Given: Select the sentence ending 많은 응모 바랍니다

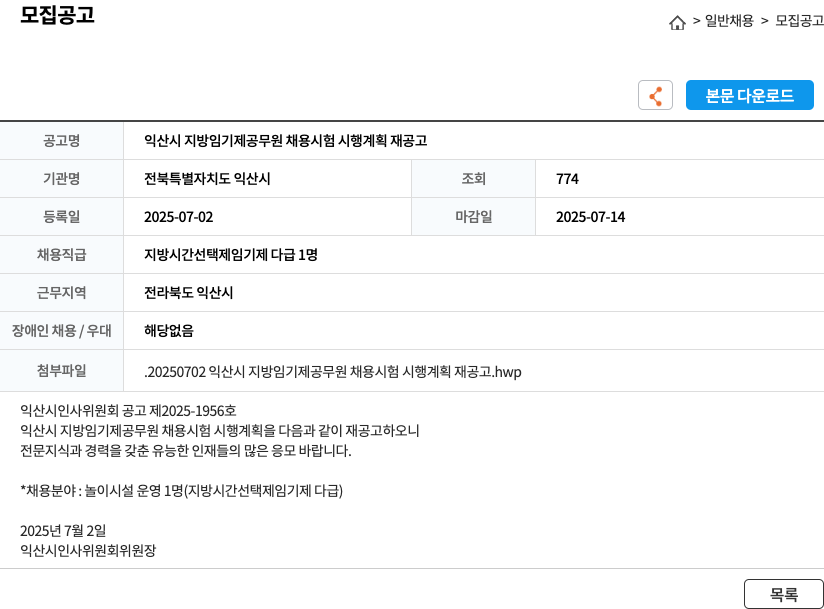Looking at the screenshot, I should (x=186, y=450).
